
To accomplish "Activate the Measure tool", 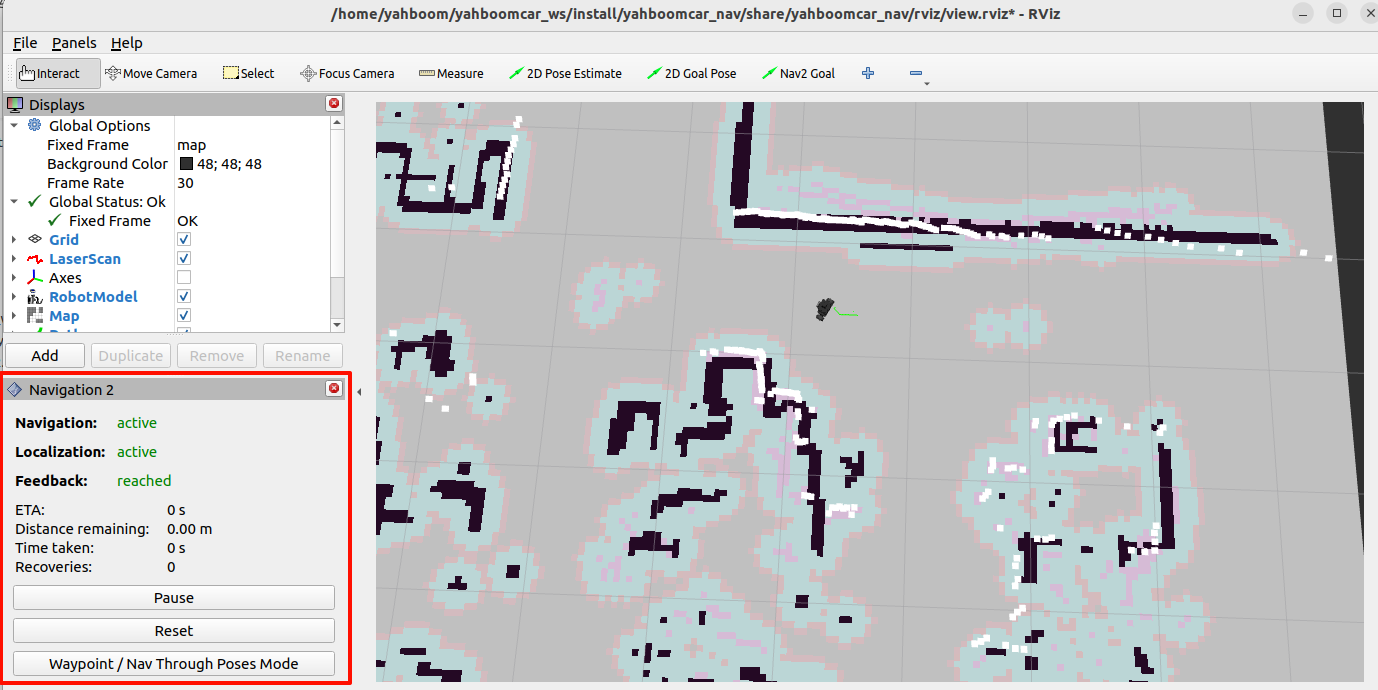I will click(451, 73).
